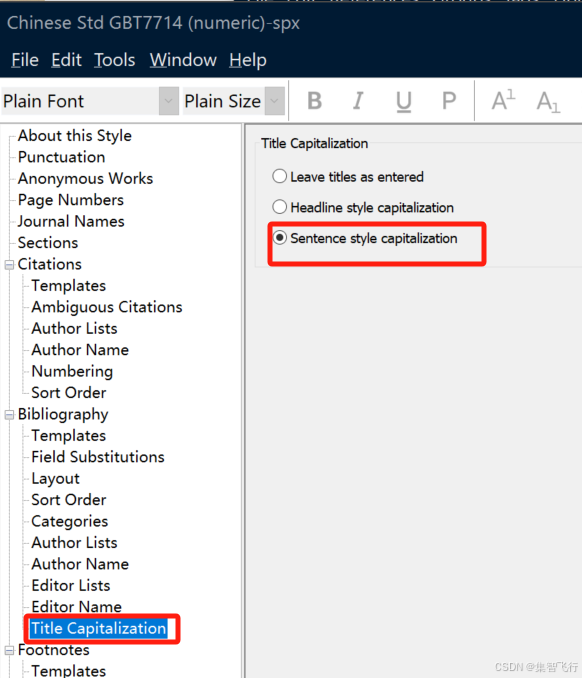582x678 pixels.
Task: Open Sort Order under Citations
Action: [68, 393]
